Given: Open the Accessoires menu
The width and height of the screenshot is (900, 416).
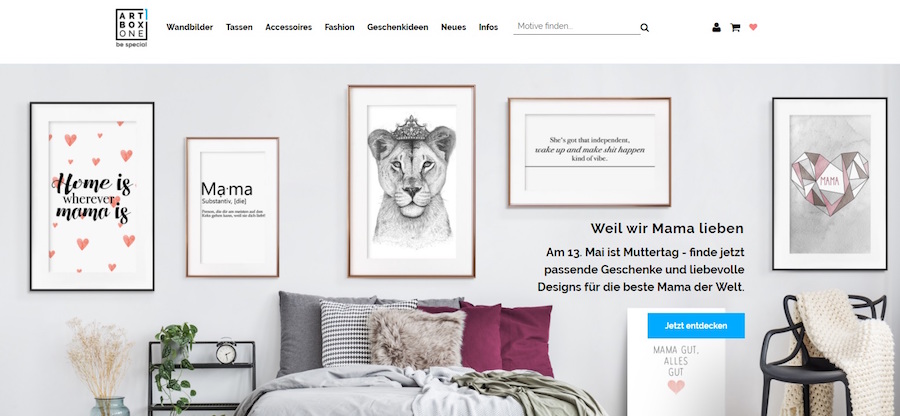Looking at the screenshot, I should click(x=289, y=27).
